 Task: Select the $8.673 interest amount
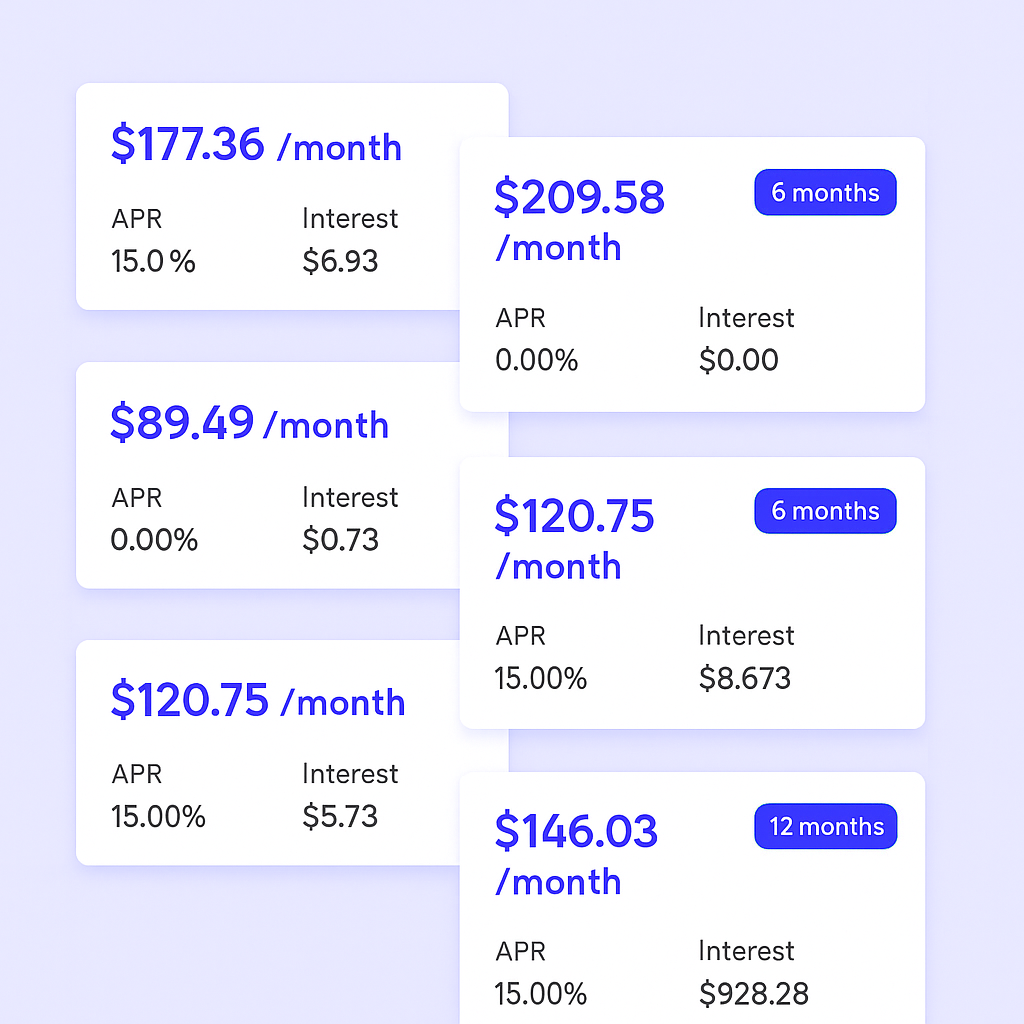point(744,679)
